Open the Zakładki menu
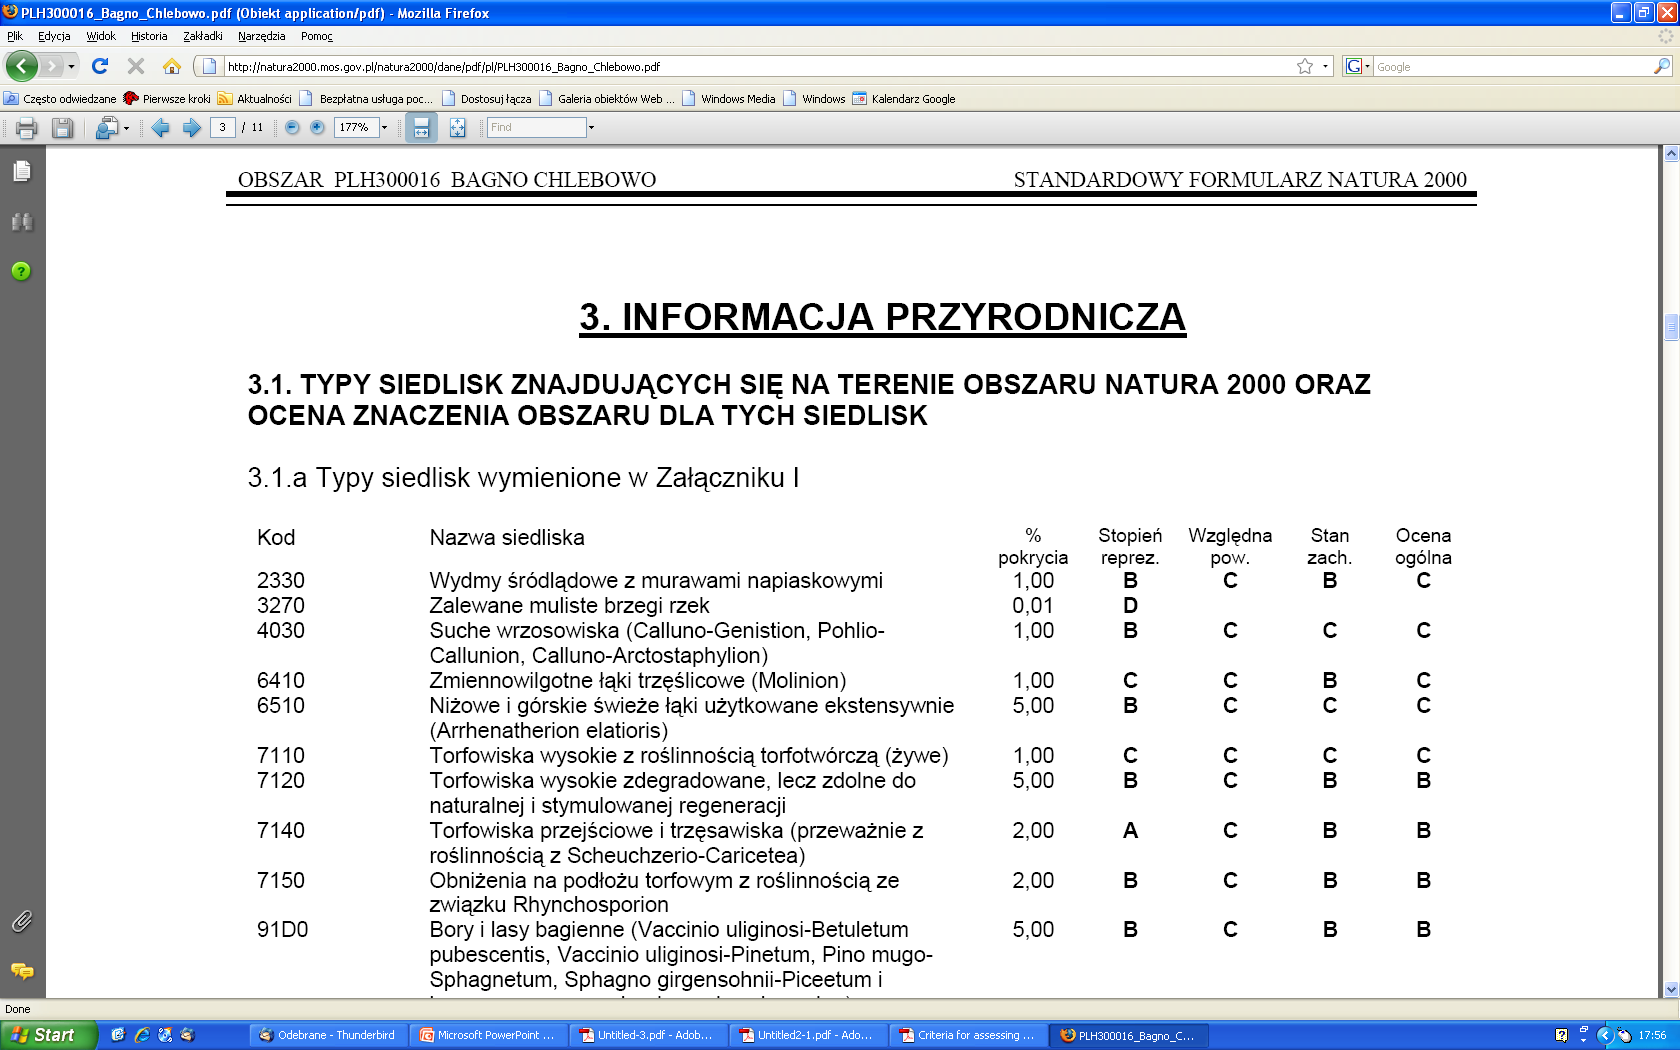The height and width of the screenshot is (1050, 1680). pos(203,36)
